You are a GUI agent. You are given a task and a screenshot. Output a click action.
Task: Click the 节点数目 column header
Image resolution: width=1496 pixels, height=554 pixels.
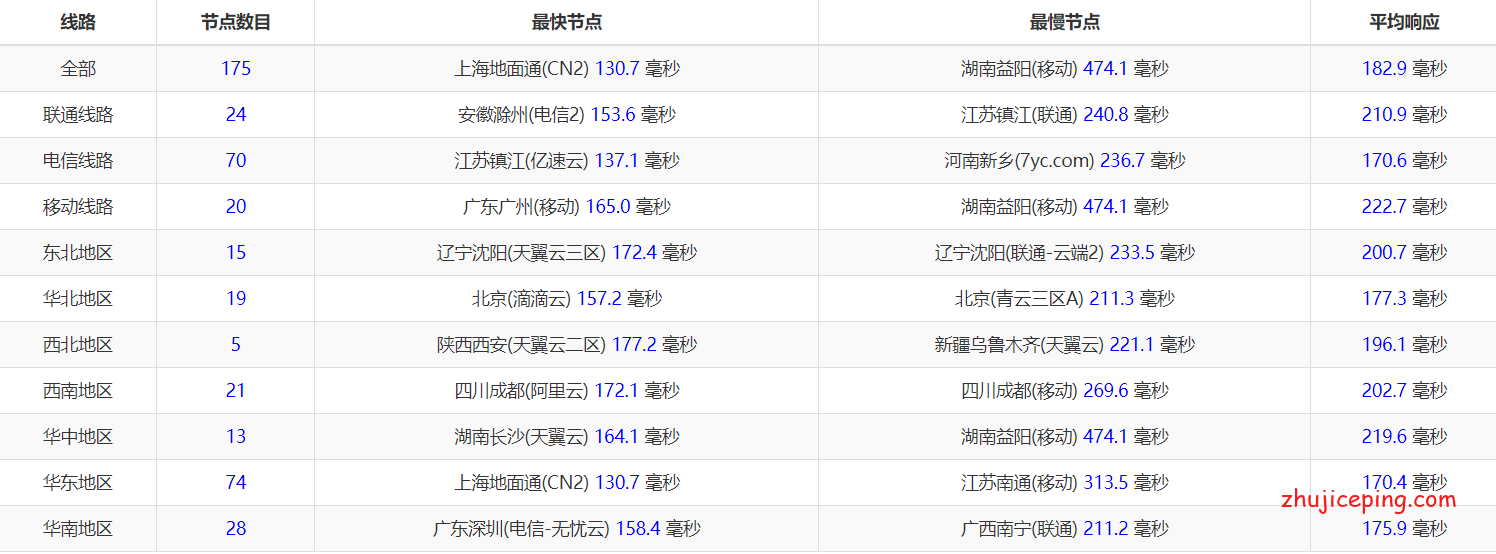click(x=236, y=22)
